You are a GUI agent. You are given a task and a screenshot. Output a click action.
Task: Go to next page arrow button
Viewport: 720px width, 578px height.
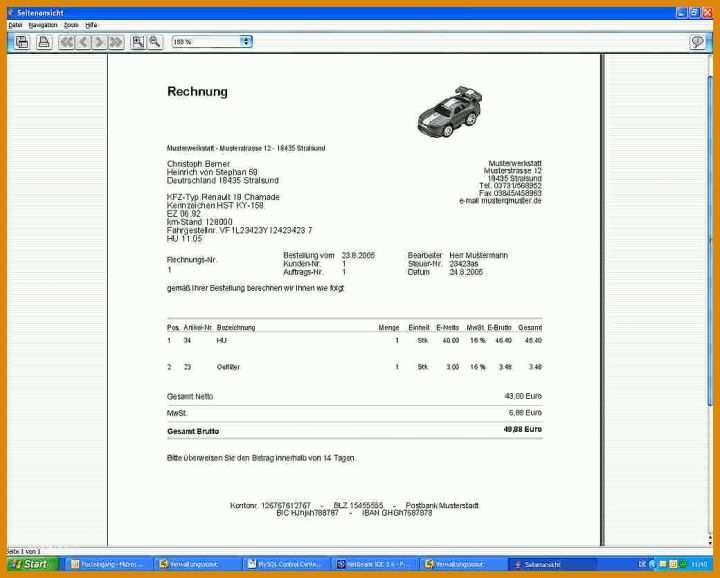tap(99, 42)
